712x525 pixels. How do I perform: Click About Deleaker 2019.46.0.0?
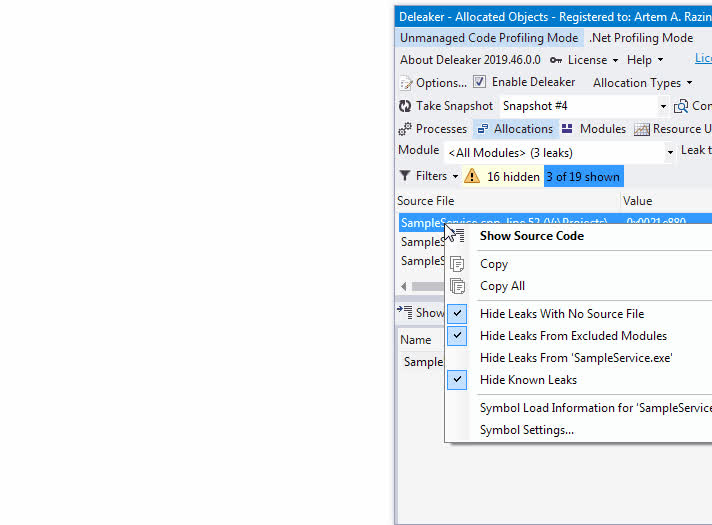point(470,60)
